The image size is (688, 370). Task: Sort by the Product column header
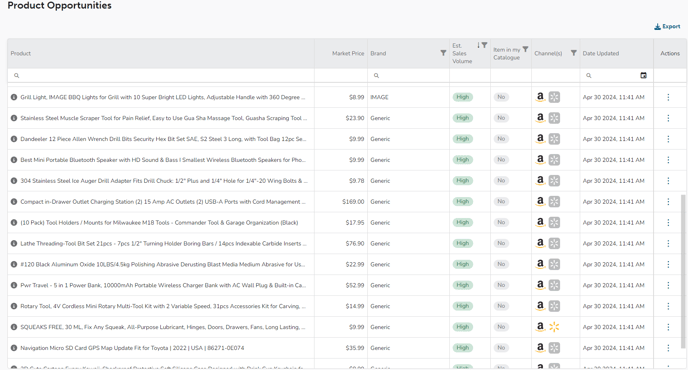[x=21, y=54]
